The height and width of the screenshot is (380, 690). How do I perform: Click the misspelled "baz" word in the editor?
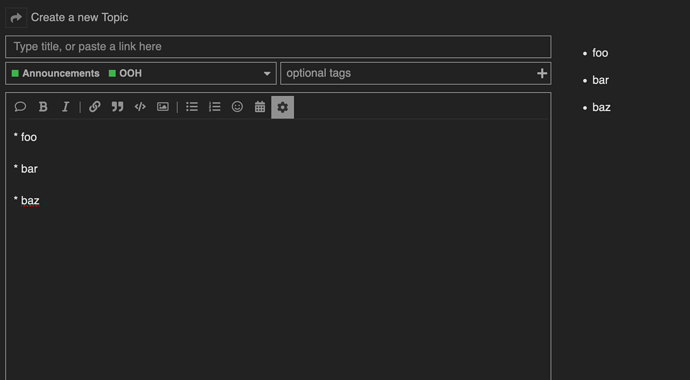tap(30, 201)
